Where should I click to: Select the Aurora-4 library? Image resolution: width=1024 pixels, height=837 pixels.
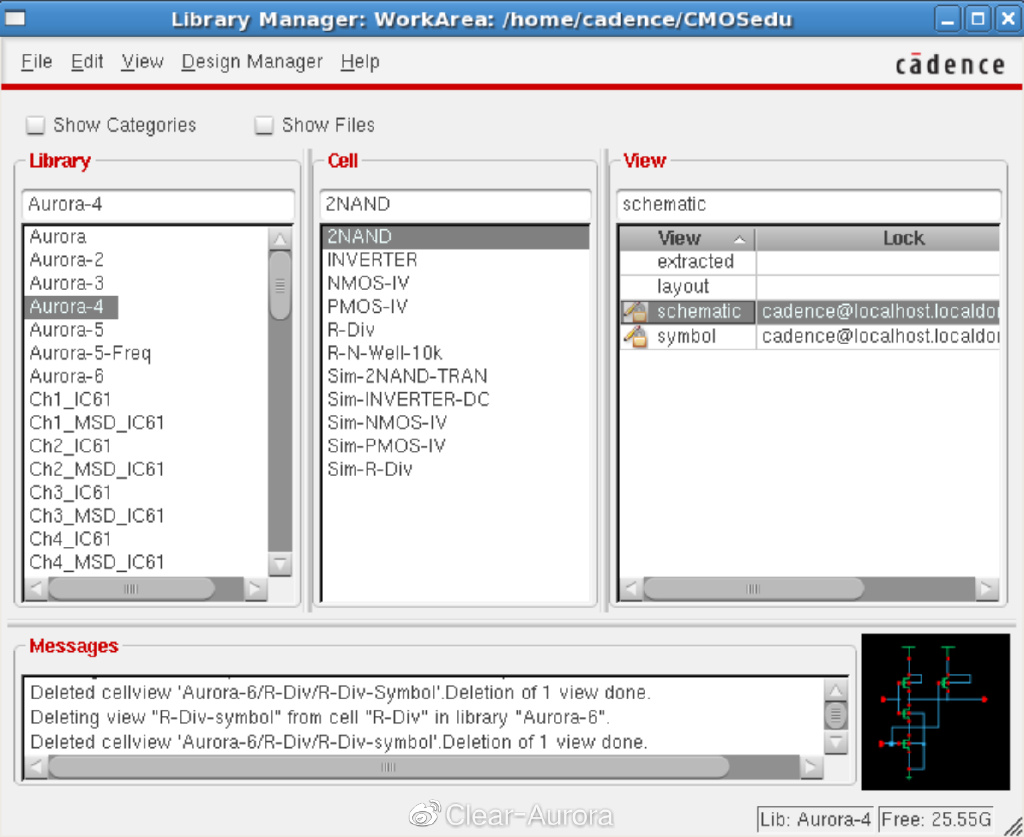71,307
